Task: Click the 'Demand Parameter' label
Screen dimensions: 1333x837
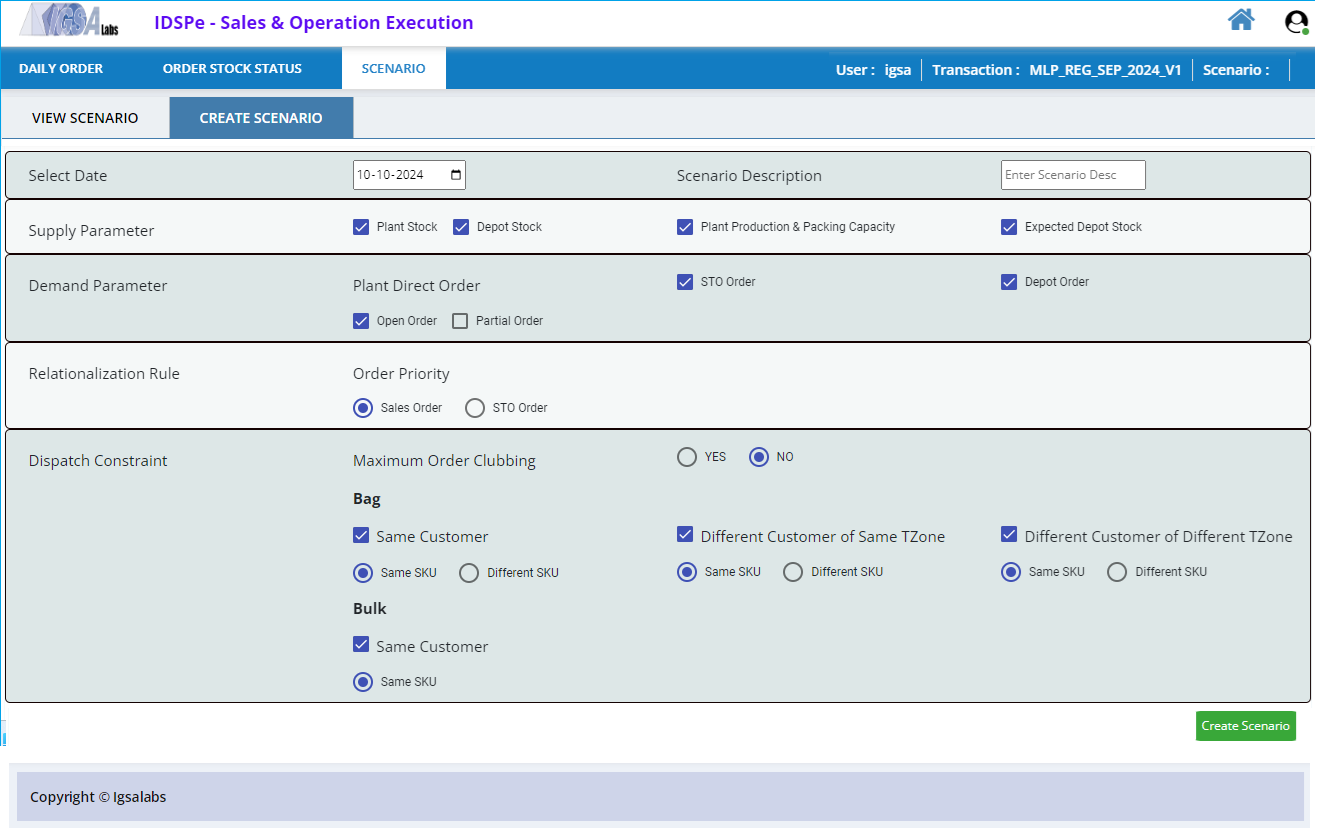Action: (98, 286)
